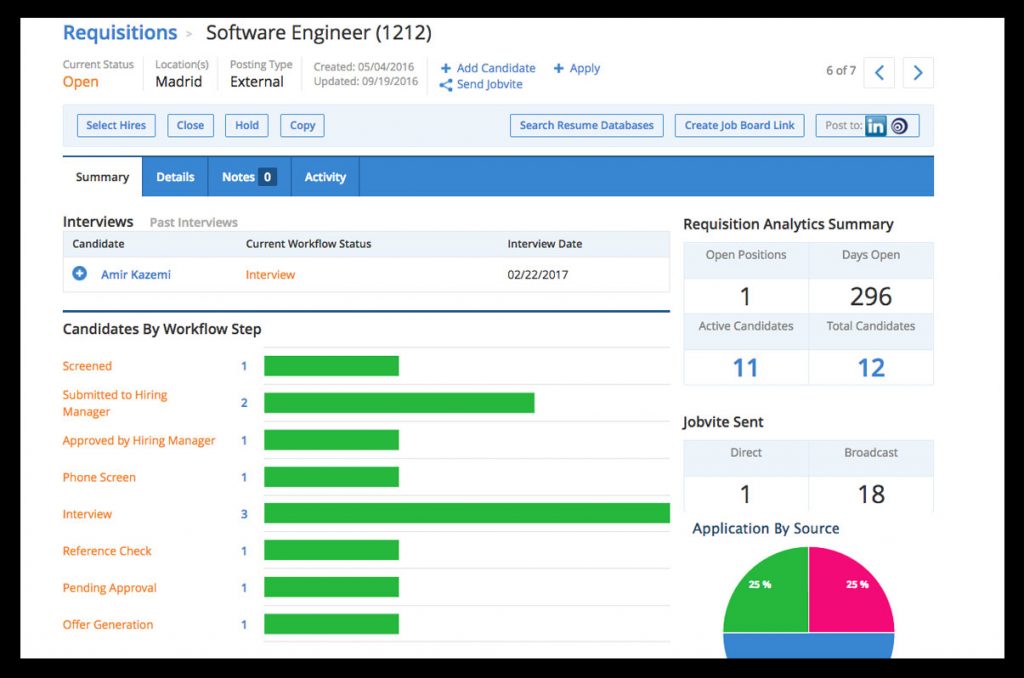Open the Notes tab

click(x=249, y=177)
